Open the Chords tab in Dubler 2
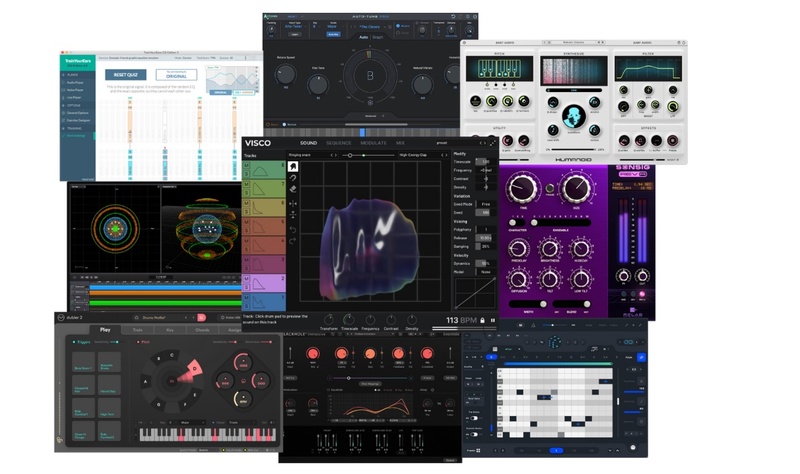 [x=202, y=329]
